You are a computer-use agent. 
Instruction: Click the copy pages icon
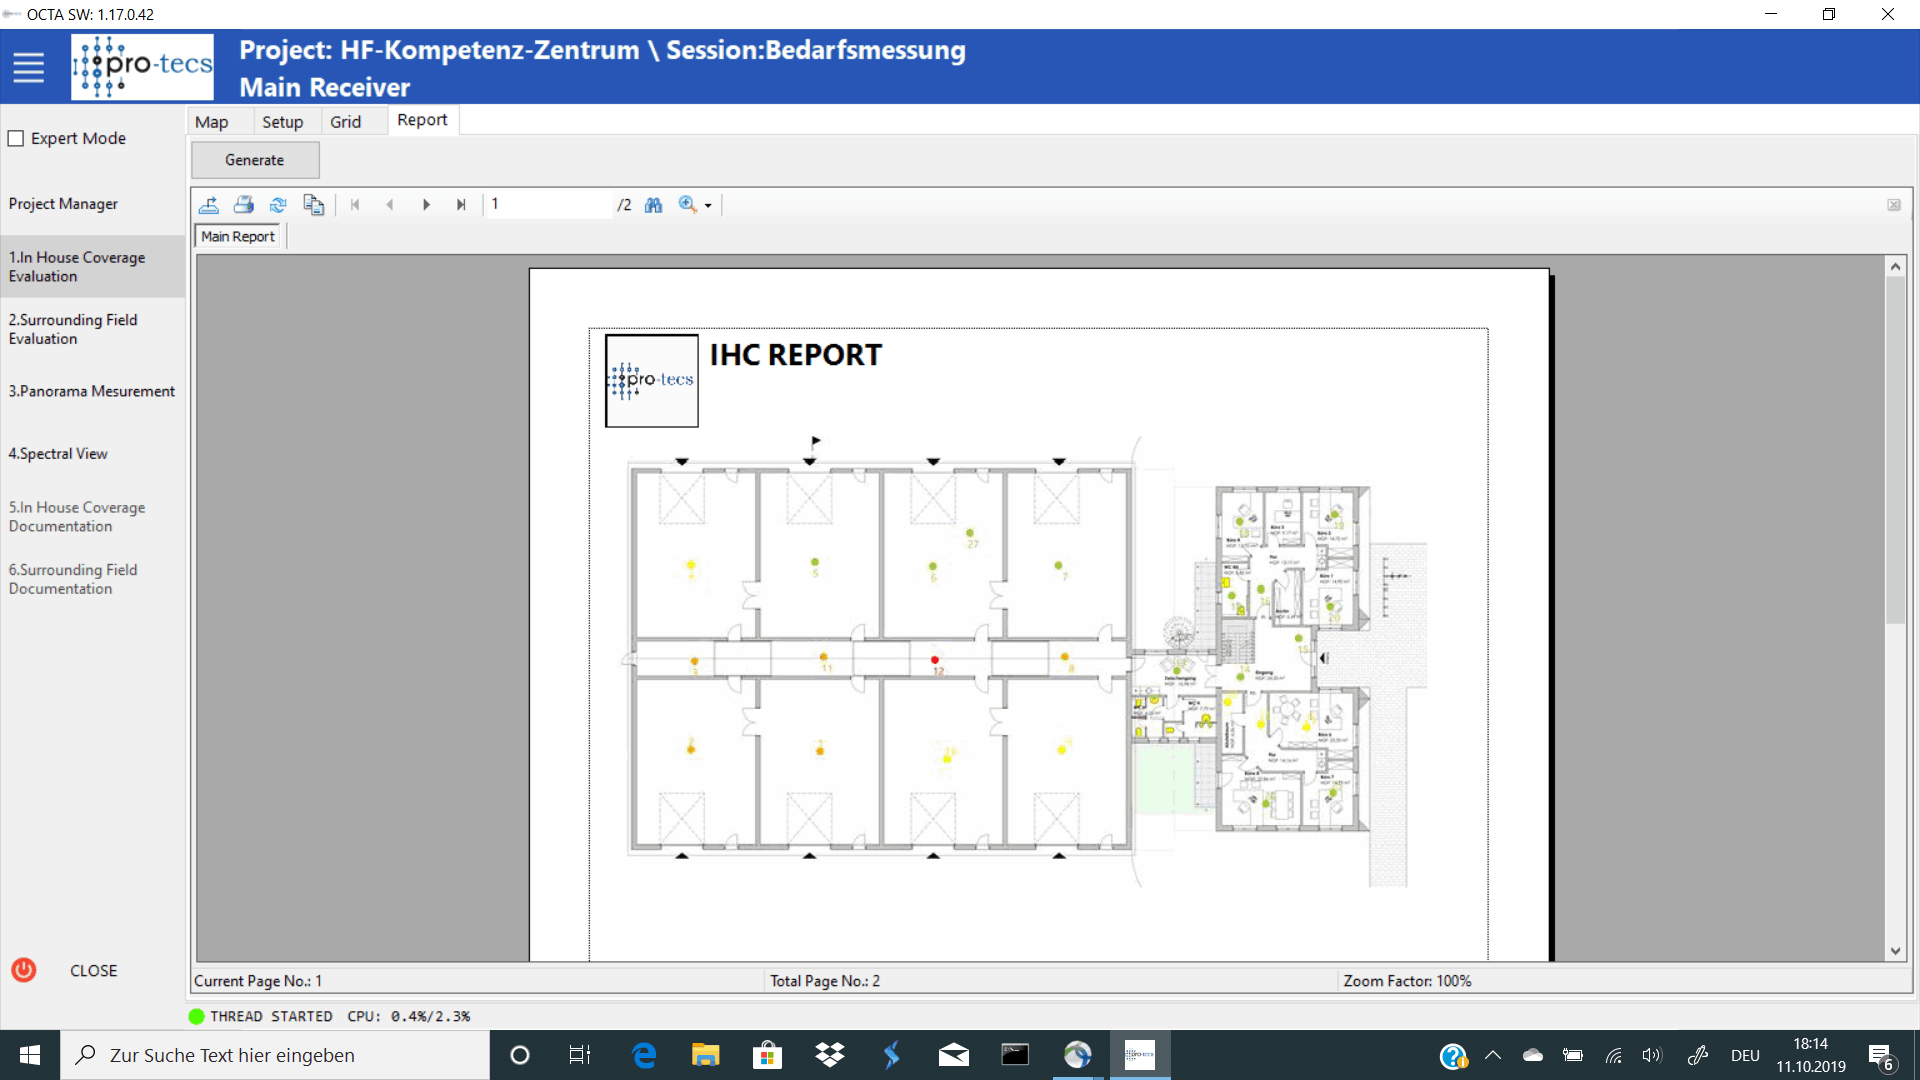pos(313,205)
